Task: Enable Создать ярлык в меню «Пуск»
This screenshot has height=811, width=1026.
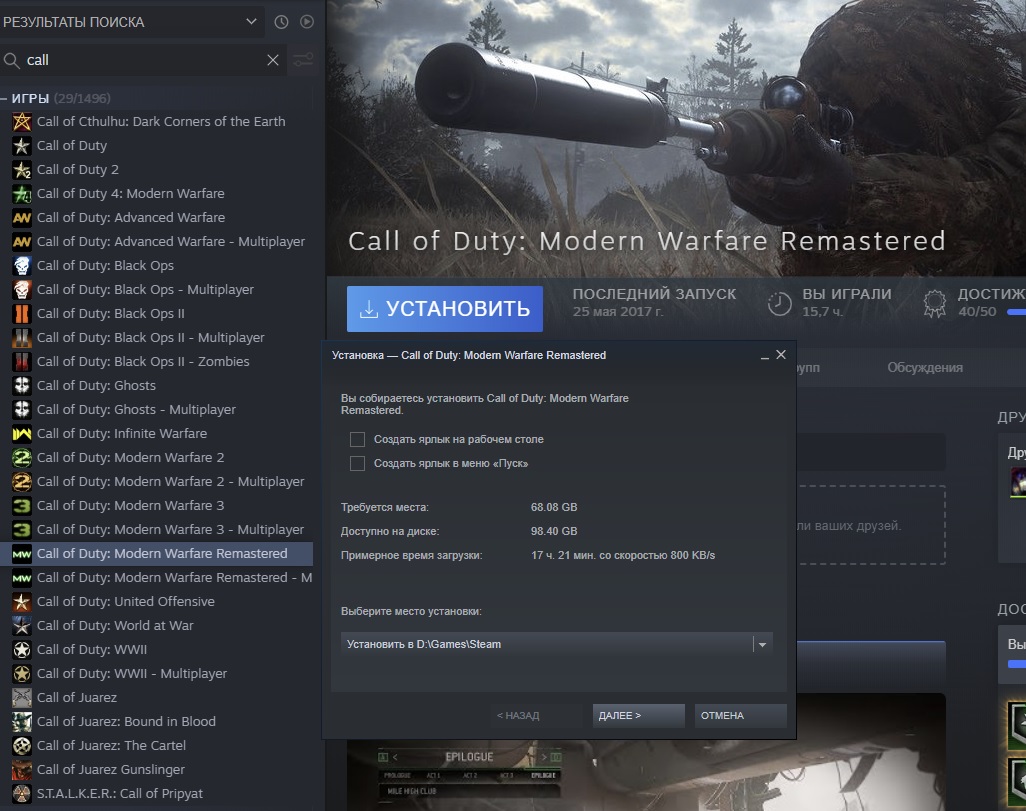Action: click(x=356, y=461)
